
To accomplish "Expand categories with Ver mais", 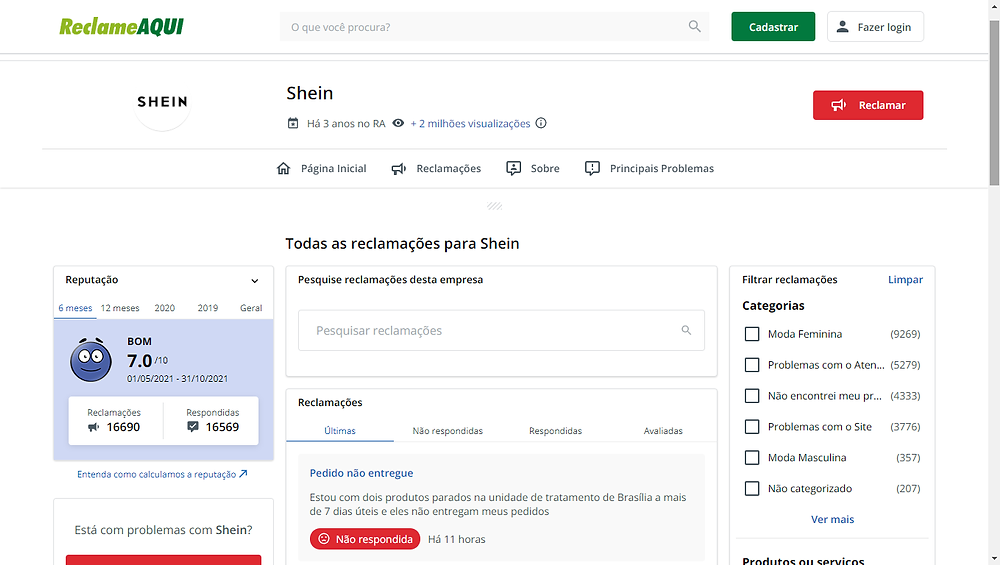I will (x=832, y=519).
